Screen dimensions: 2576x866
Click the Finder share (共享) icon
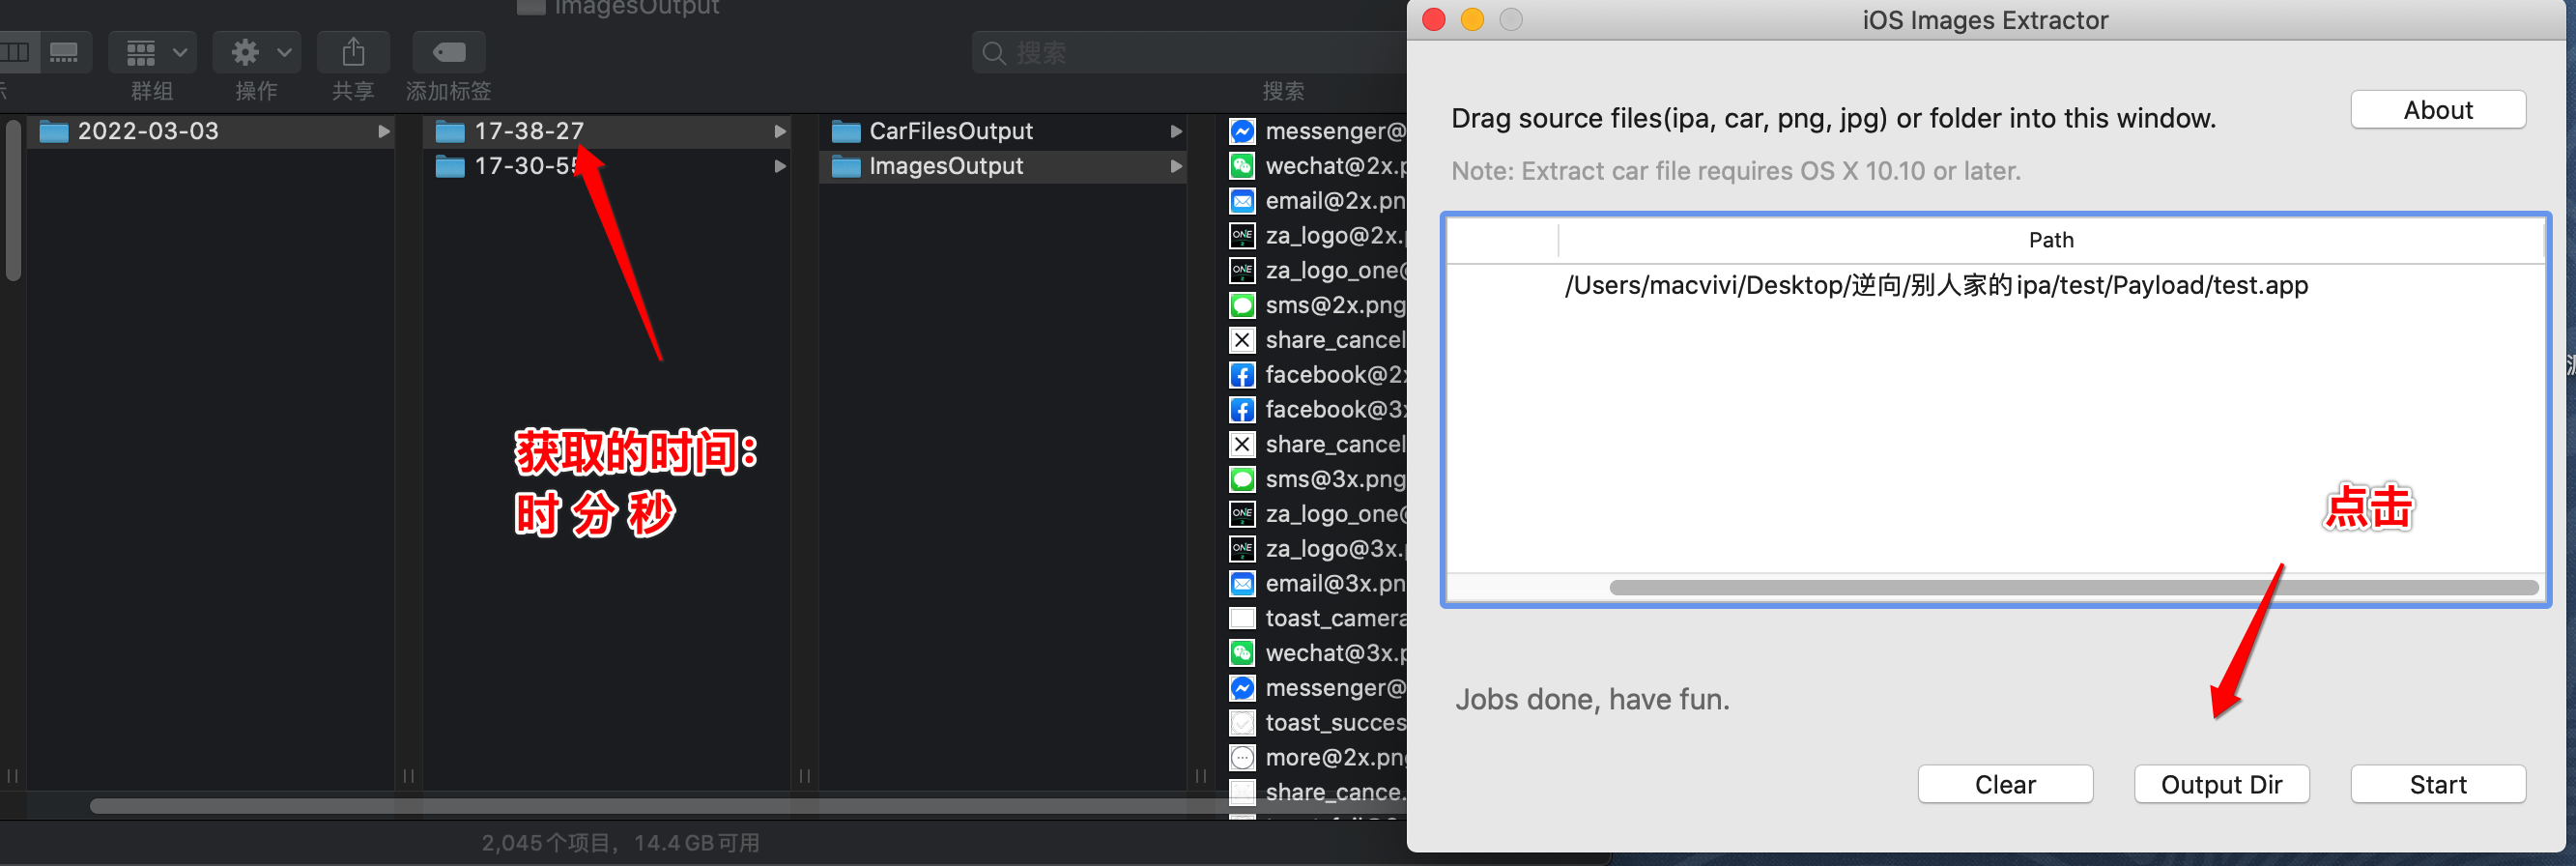[x=353, y=52]
